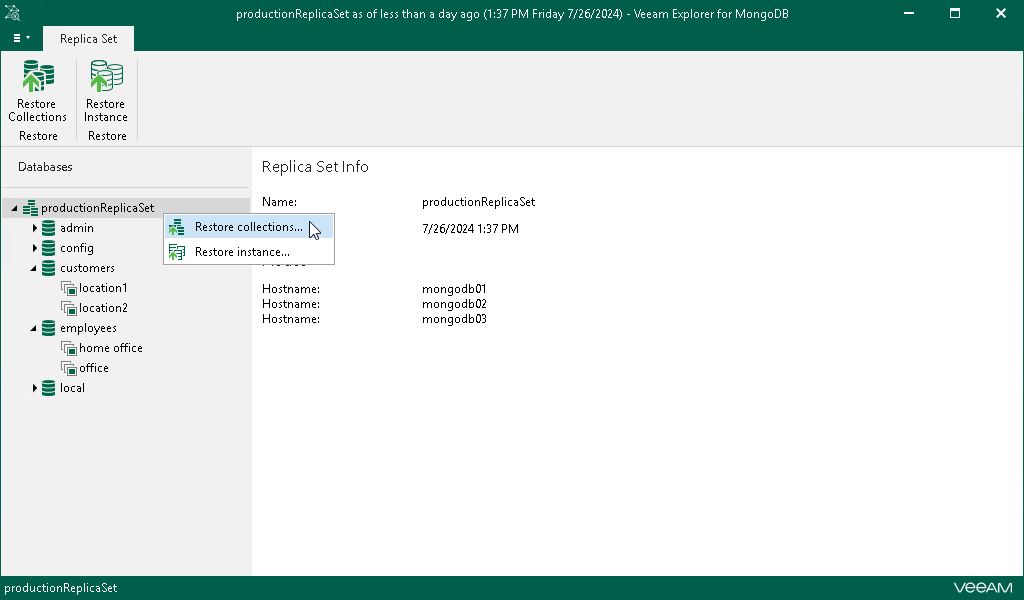
Task: Click the Name: field label
Action: pos(279,202)
